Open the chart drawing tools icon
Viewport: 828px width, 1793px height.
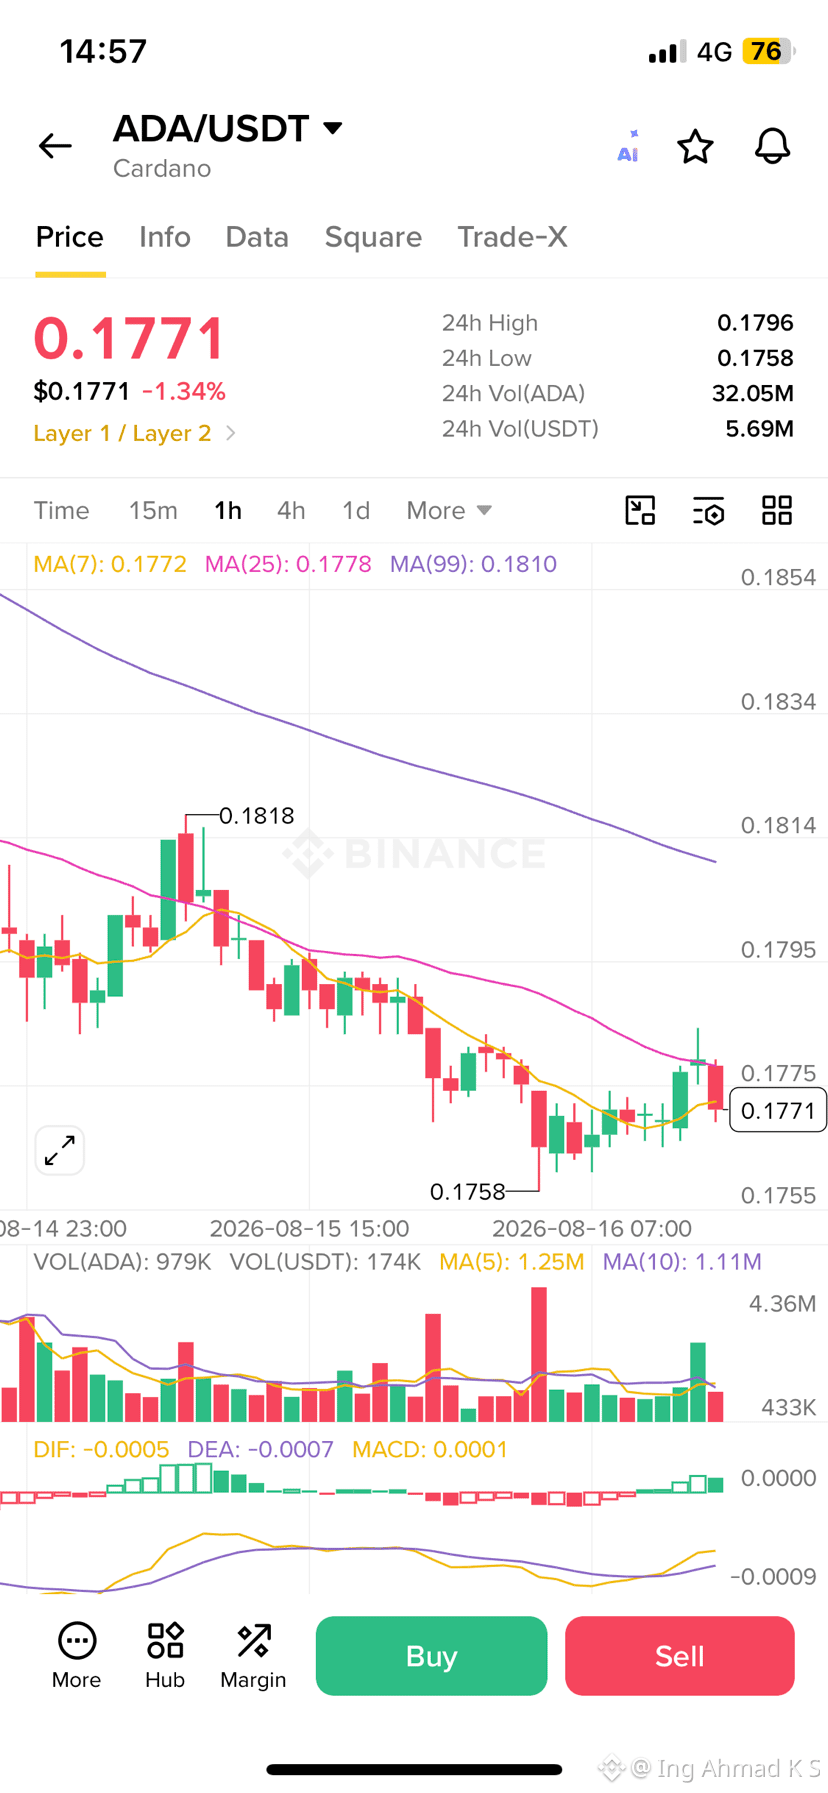(640, 510)
